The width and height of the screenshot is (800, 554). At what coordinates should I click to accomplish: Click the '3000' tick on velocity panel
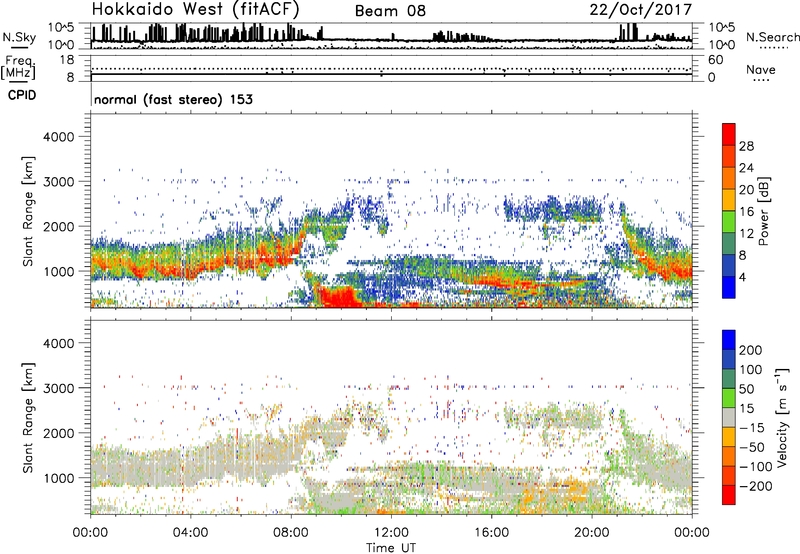[59, 388]
